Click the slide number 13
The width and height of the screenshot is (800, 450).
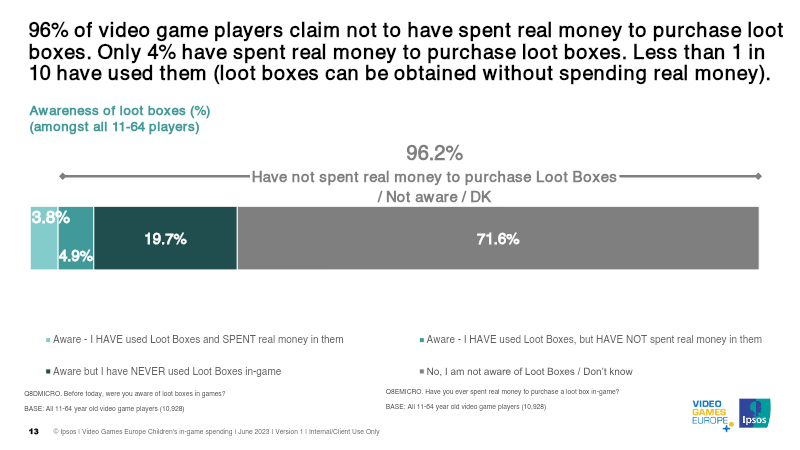click(x=34, y=432)
